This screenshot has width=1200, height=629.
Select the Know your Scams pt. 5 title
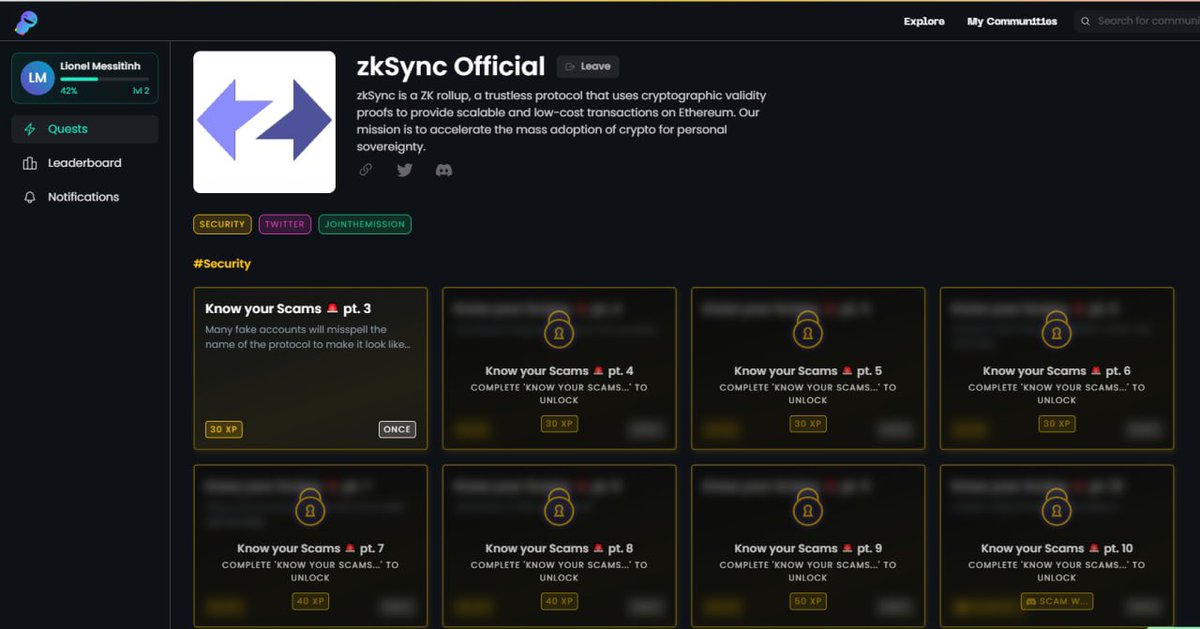pyautogui.click(x=808, y=371)
